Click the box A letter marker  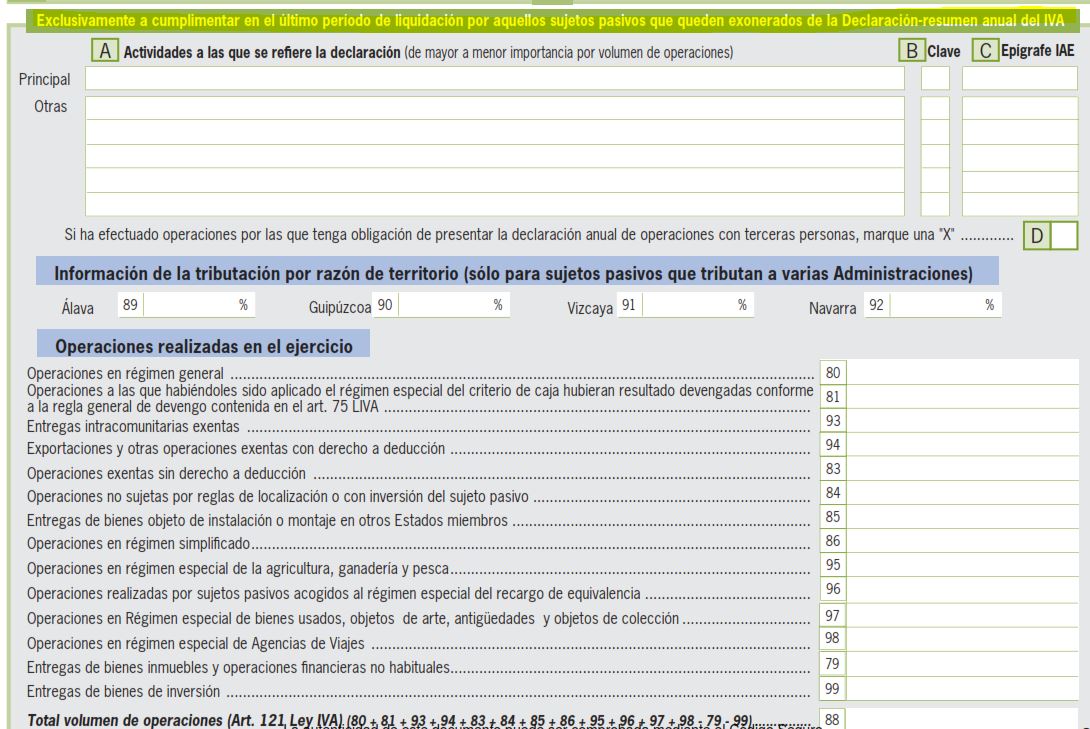[105, 51]
